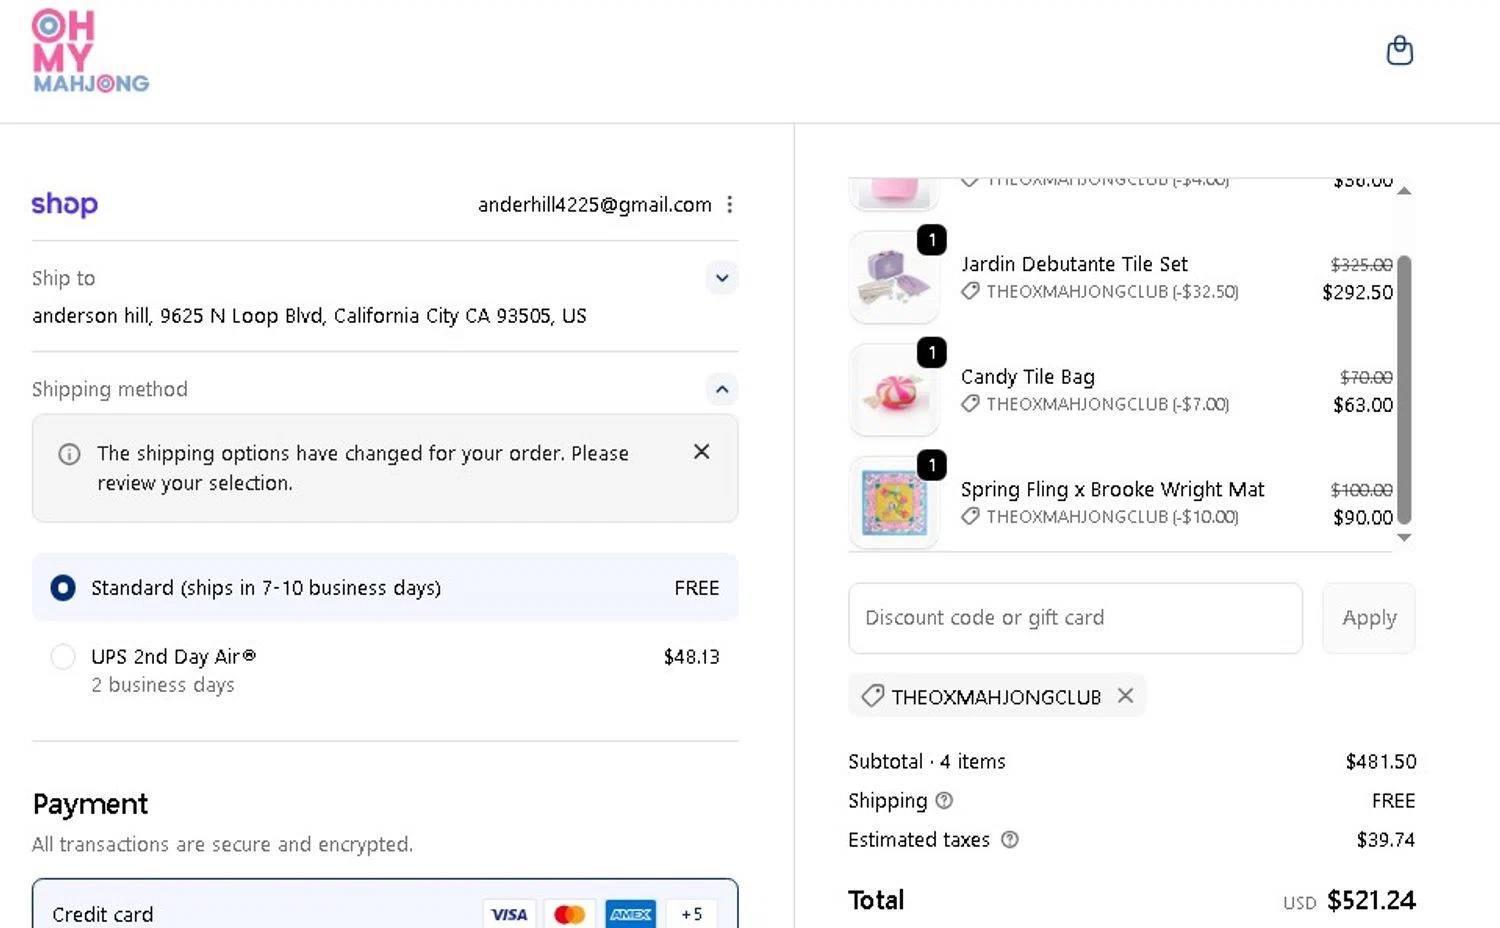The height and width of the screenshot is (928, 1500).
Task: Click the Candy Tile Bag thumbnail
Action: (x=894, y=391)
